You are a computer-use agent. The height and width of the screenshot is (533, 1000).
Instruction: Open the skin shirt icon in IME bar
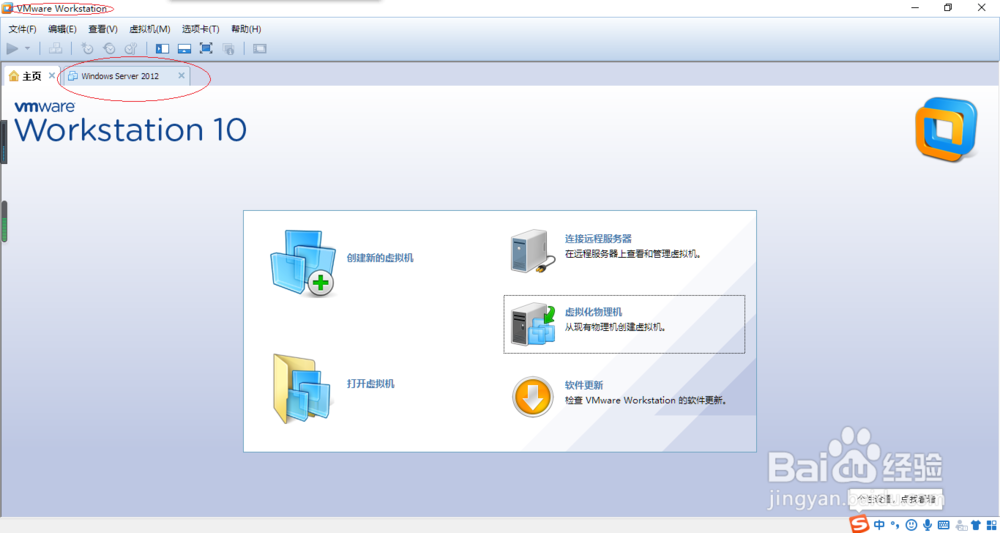point(976,525)
